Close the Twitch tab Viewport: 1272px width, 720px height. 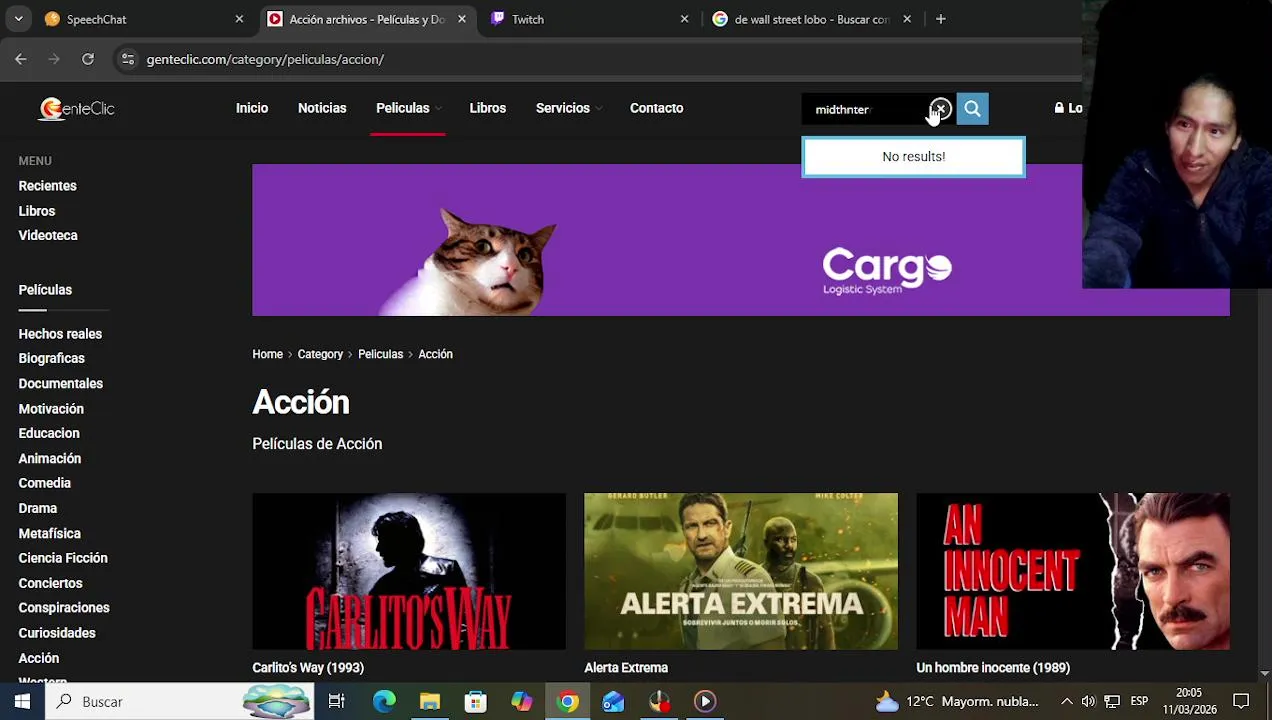tap(684, 19)
